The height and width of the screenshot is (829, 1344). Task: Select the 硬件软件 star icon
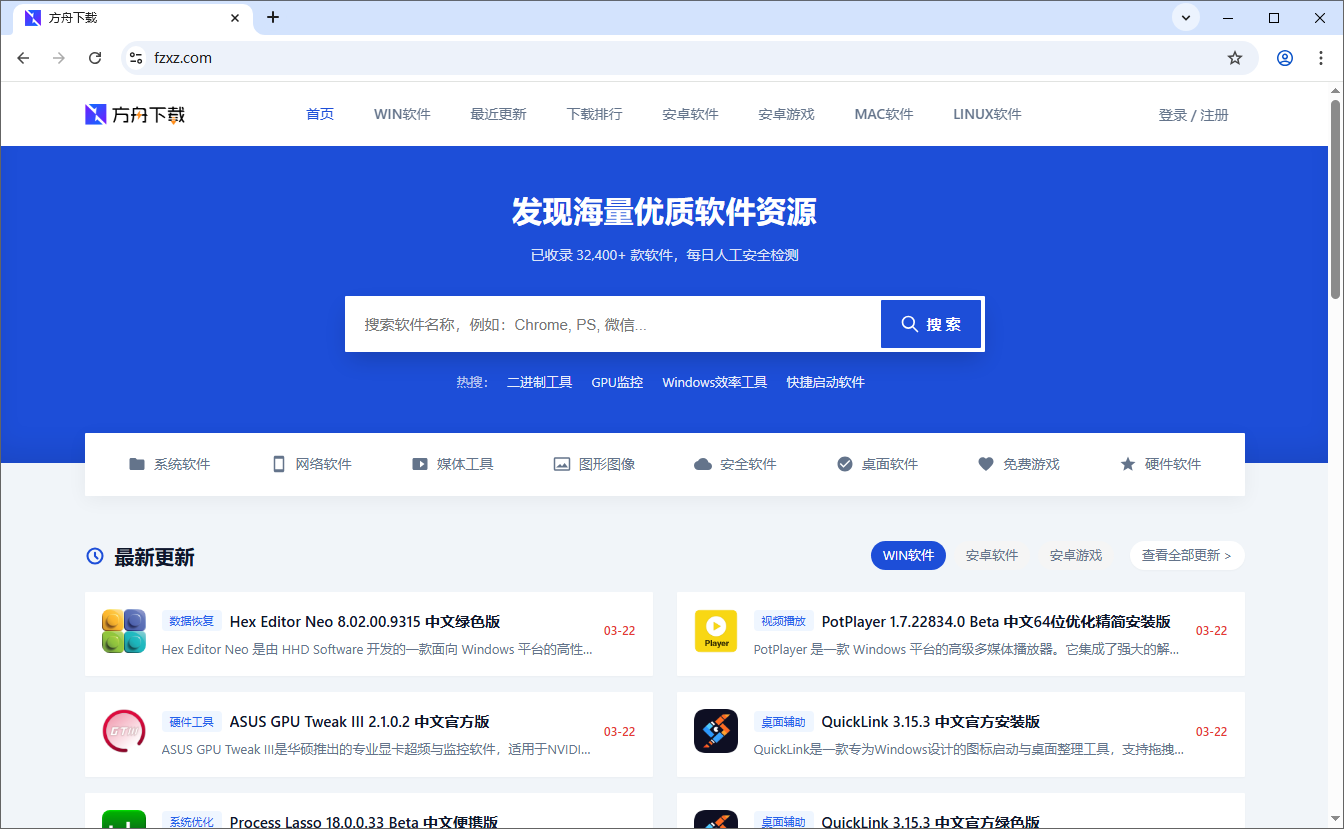click(x=1128, y=463)
